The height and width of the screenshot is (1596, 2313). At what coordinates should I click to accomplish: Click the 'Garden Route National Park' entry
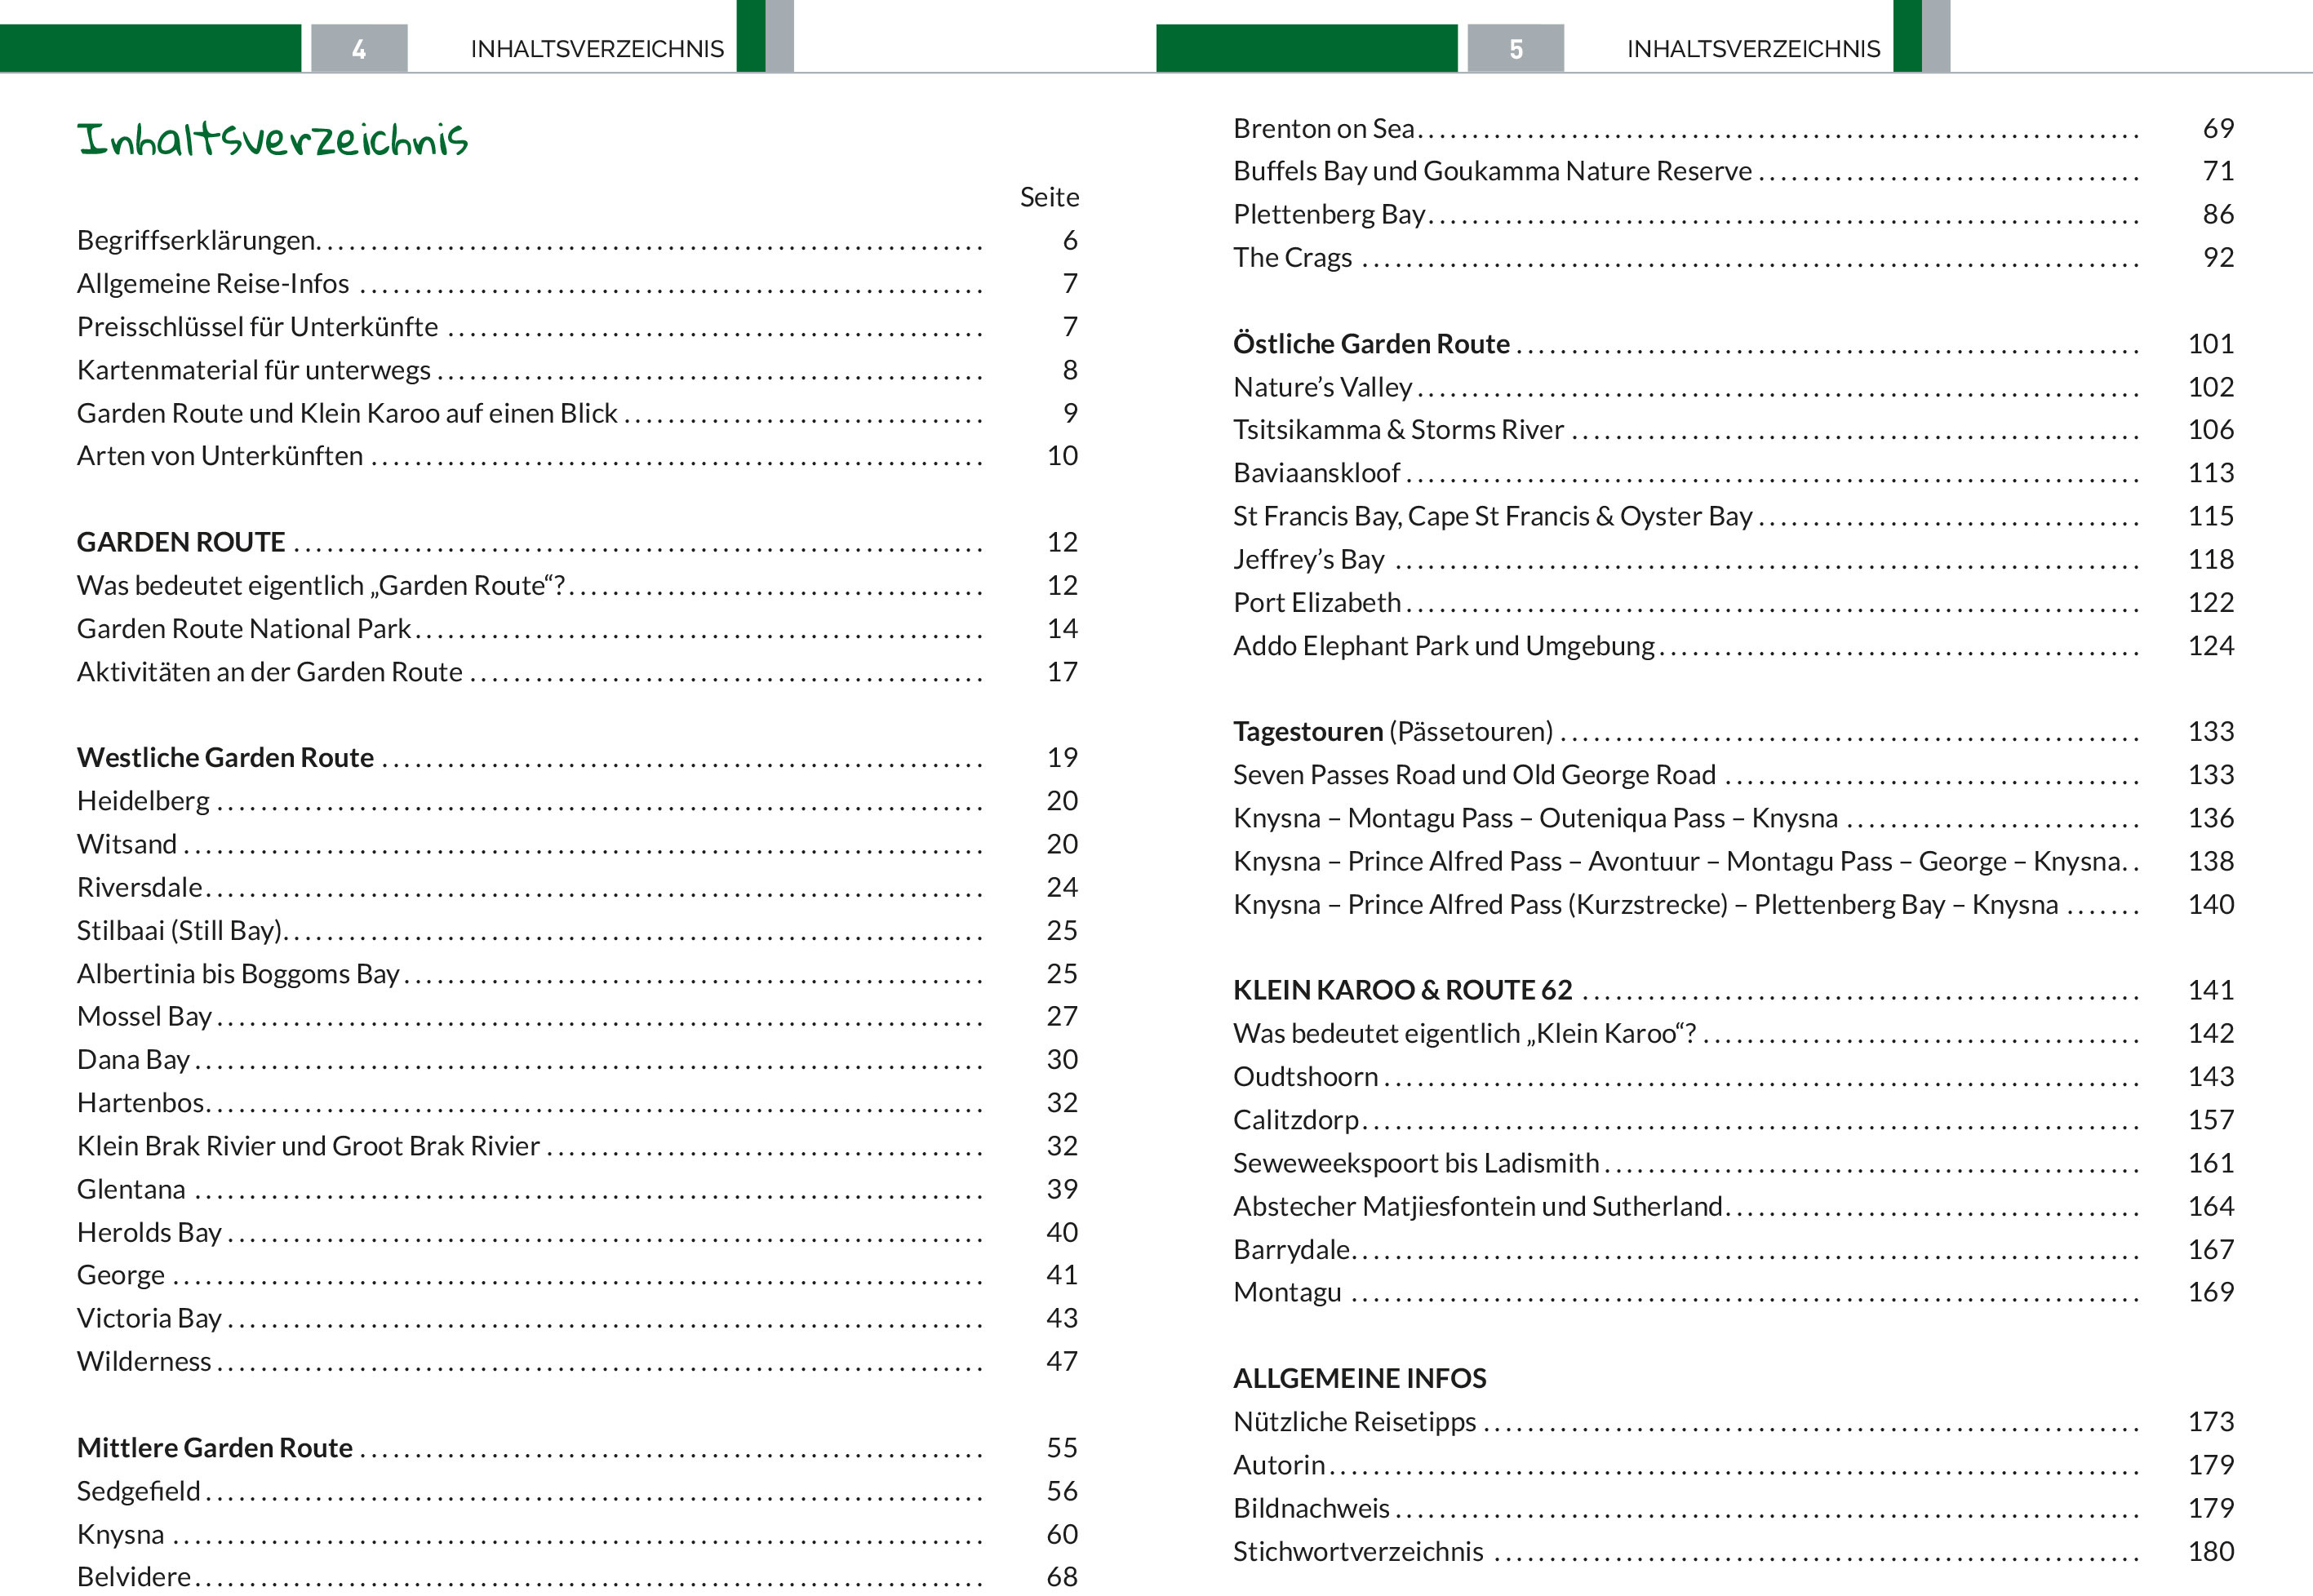point(244,629)
